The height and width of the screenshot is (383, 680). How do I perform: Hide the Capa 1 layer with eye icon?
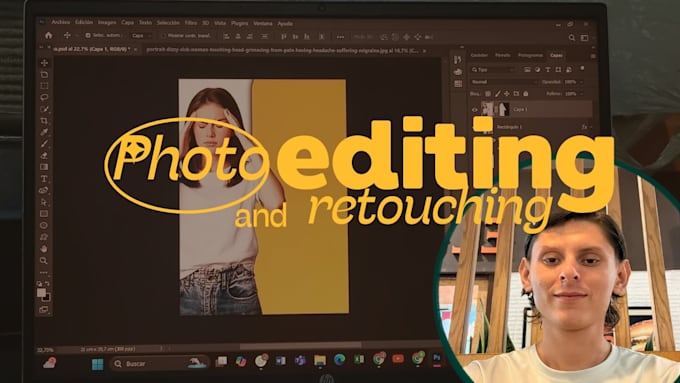(474, 110)
